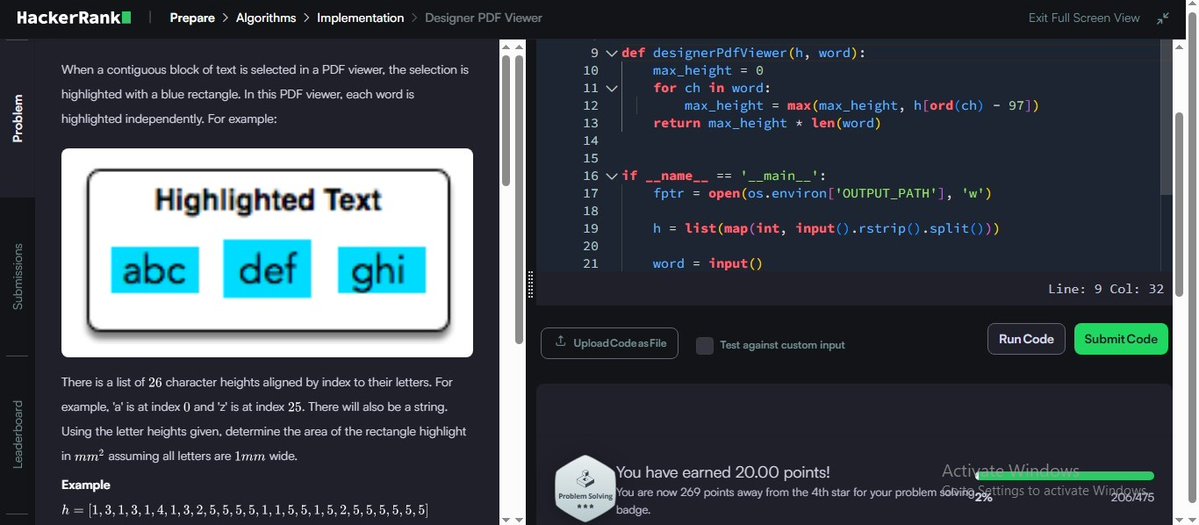Click code line 12 max_height = max
This screenshot has width=1199, height=525.
coord(861,105)
